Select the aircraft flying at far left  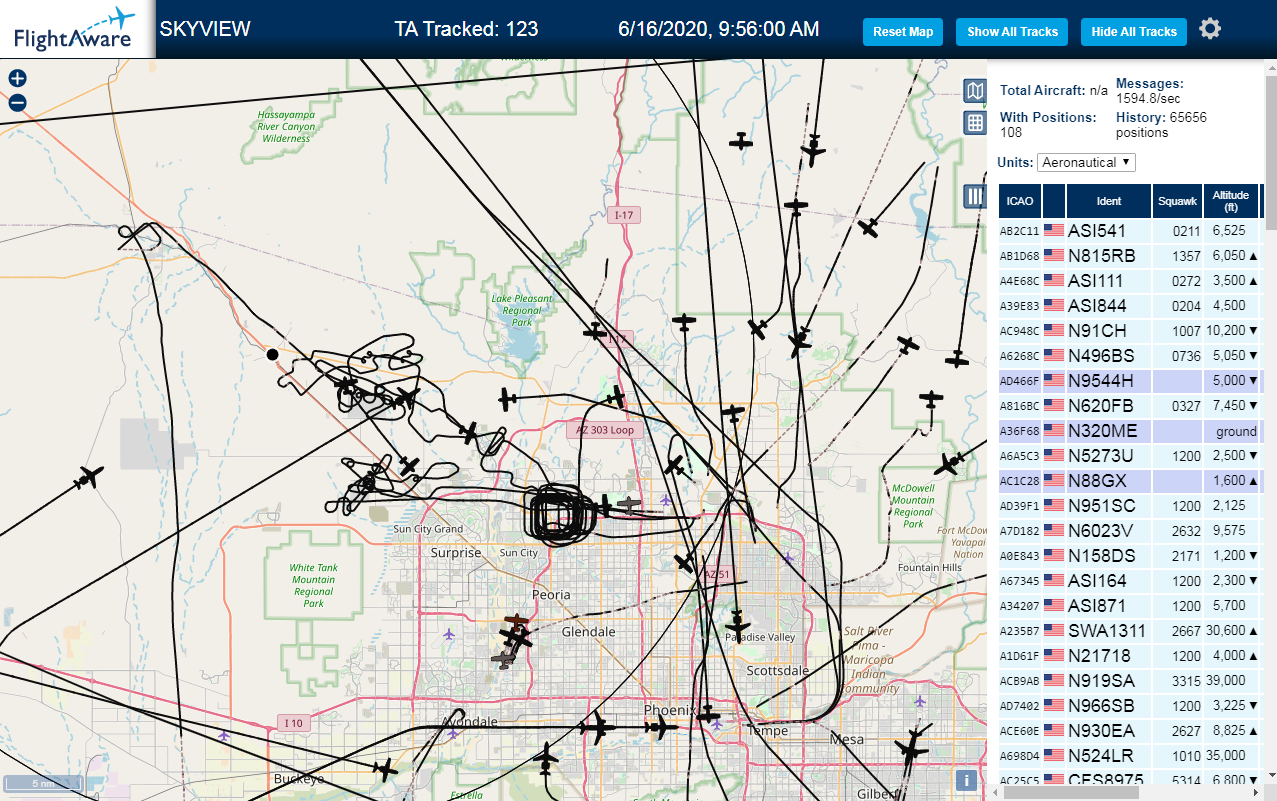coord(89,477)
